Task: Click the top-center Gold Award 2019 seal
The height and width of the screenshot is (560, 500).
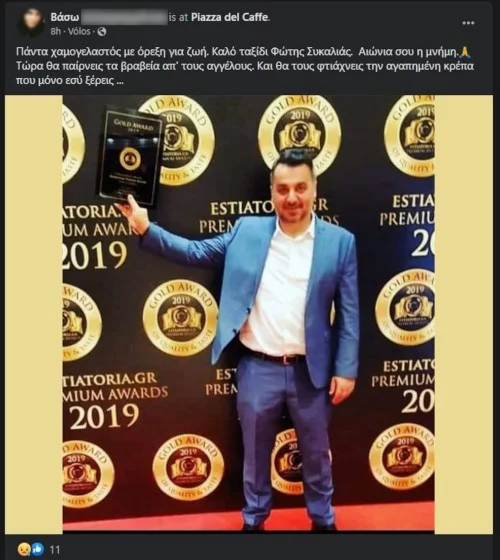Action: pyautogui.click(x=299, y=134)
